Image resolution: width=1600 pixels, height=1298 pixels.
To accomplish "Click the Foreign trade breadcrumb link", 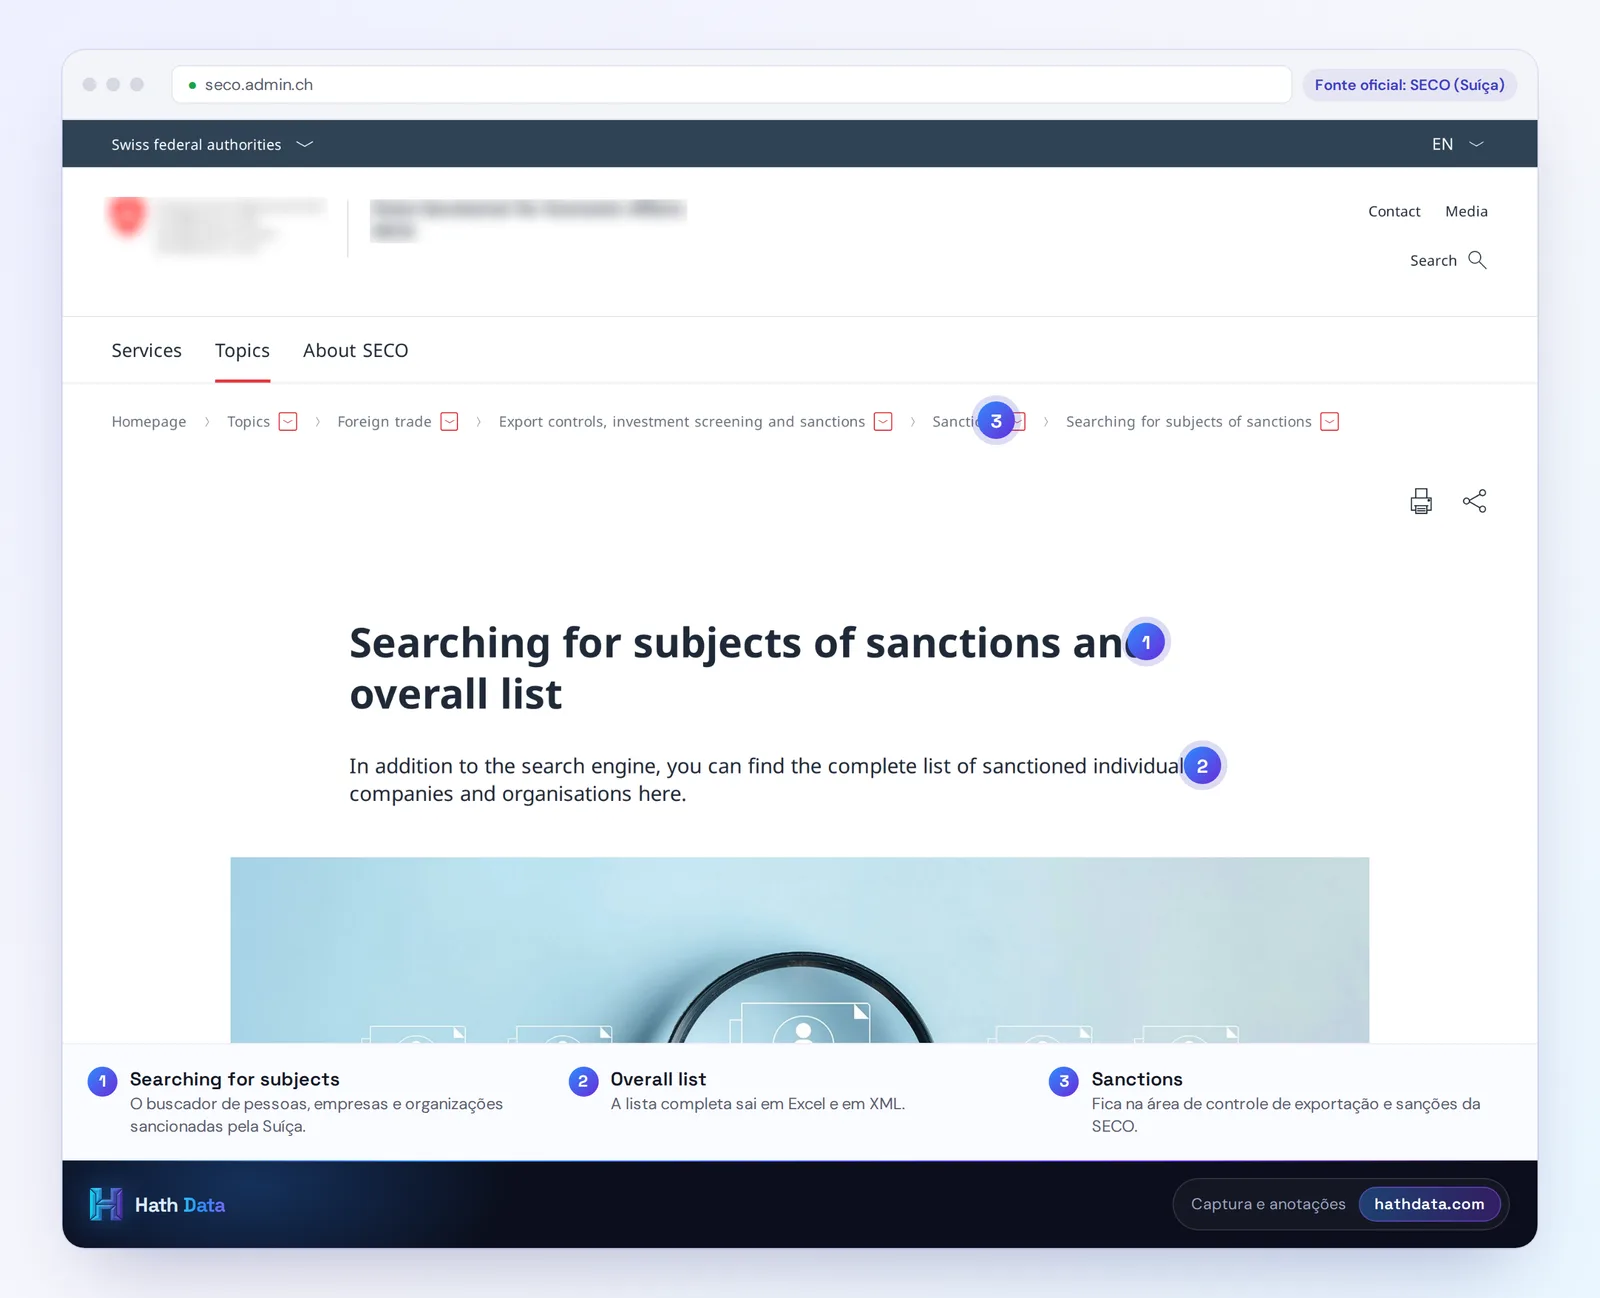I will point(384,421).
